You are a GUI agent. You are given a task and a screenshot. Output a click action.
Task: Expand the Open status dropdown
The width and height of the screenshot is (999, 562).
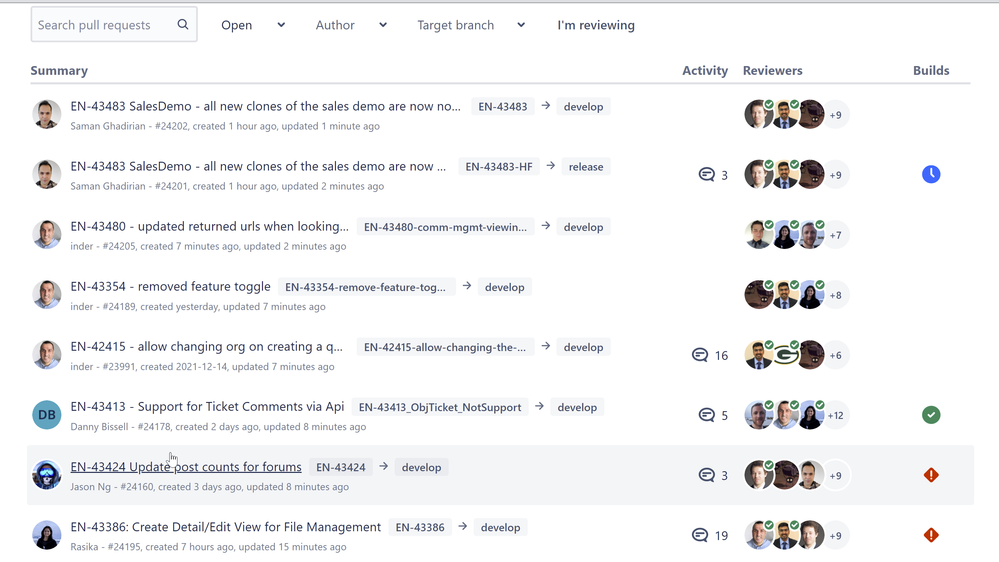[253, 25]
